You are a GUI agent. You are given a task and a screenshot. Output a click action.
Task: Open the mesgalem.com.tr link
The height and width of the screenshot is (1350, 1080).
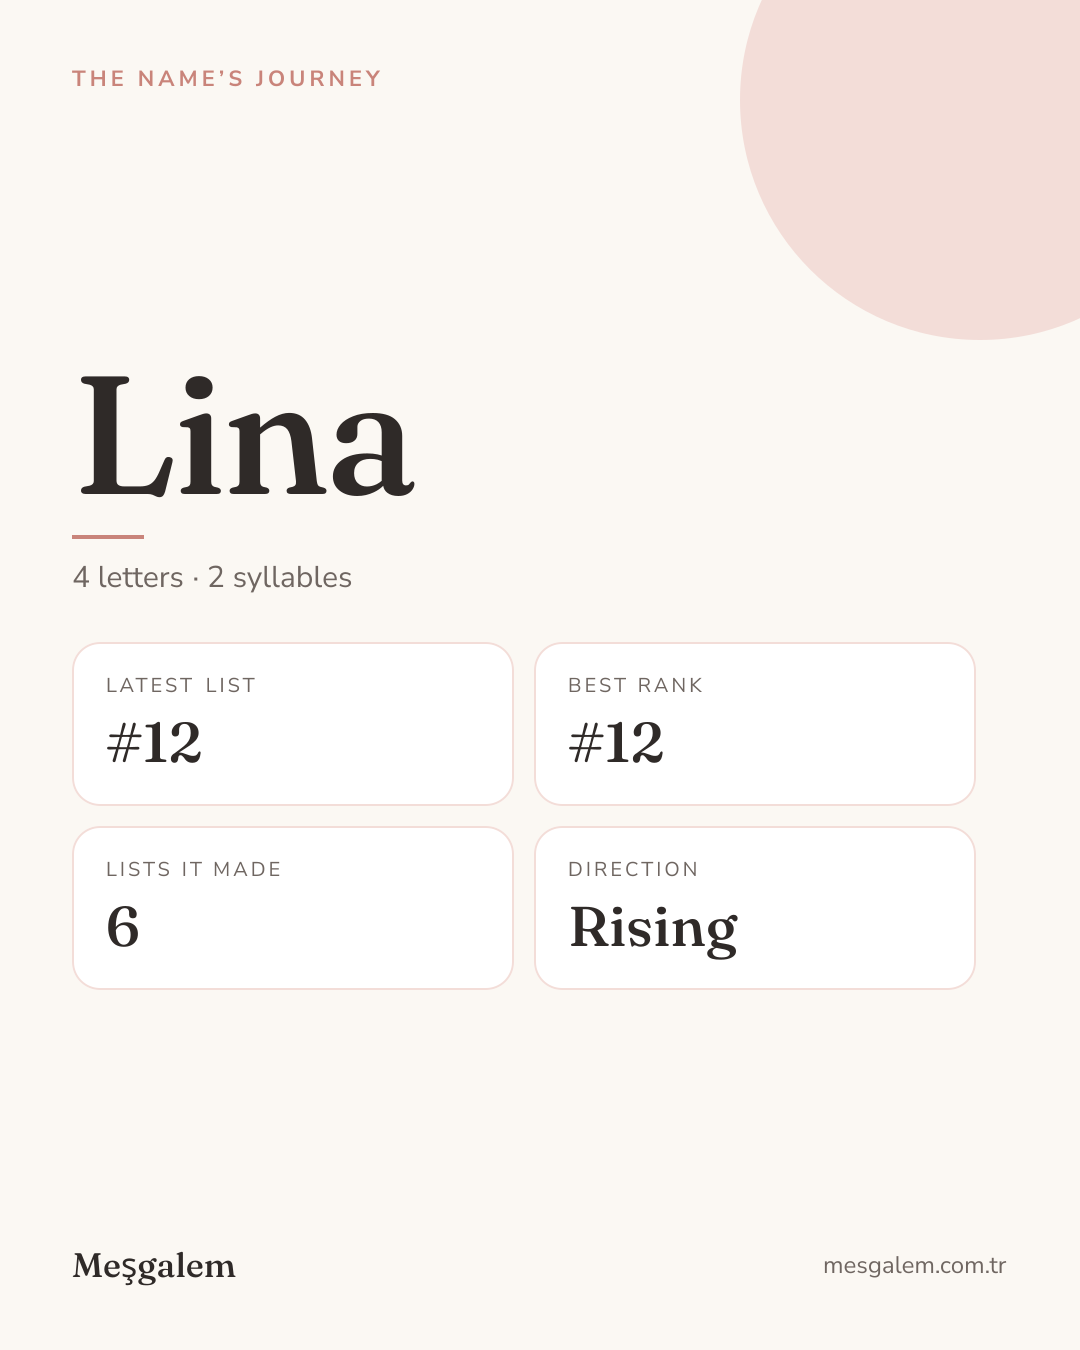tap(914, 1266)
